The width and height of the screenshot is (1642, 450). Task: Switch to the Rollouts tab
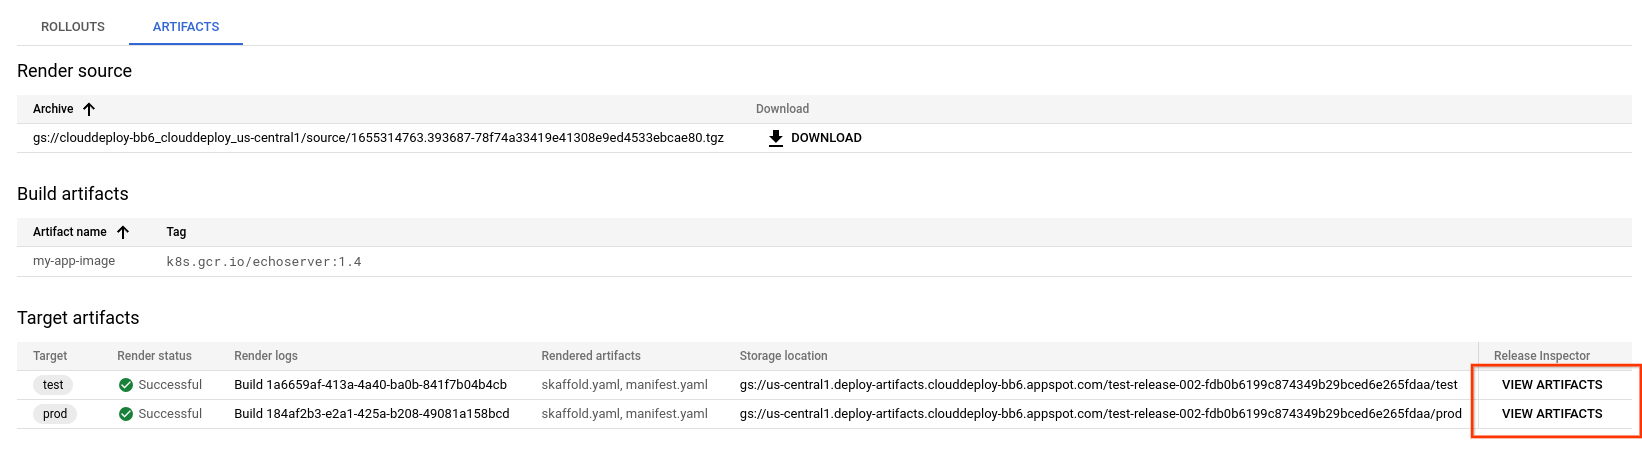coord(73,27)
